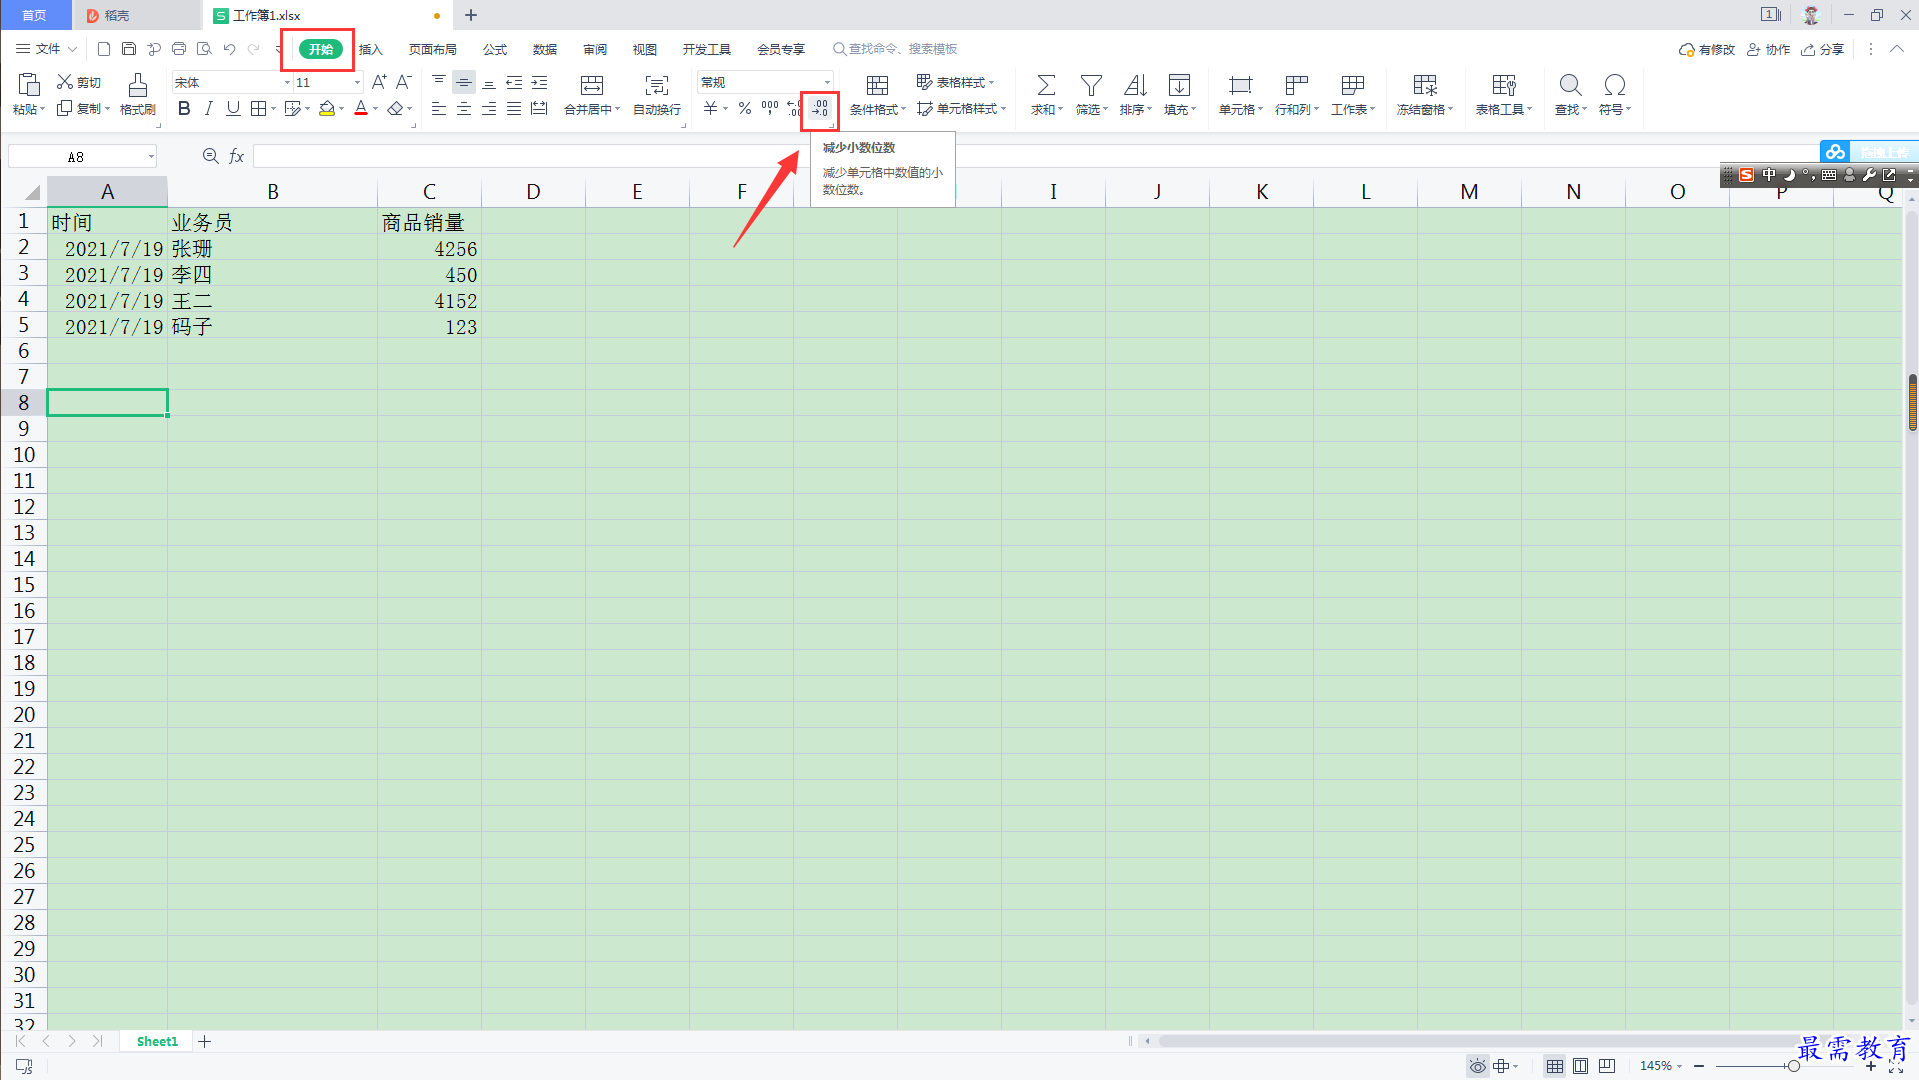Screen dimensions: 1919x1080
Task: Expand border style dropdown arrow
Action: pyautogui.click(x=273, y=109)
